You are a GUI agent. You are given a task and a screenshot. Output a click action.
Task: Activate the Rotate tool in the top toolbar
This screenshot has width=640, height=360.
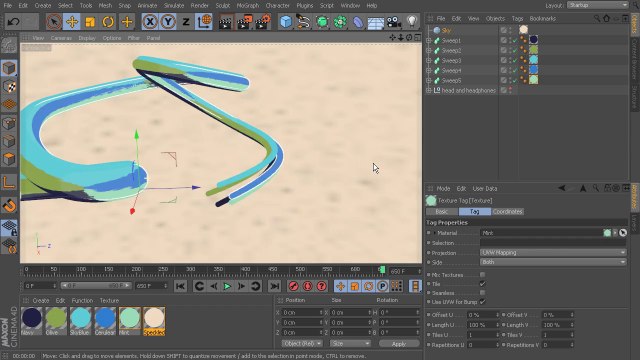point(108,22)
